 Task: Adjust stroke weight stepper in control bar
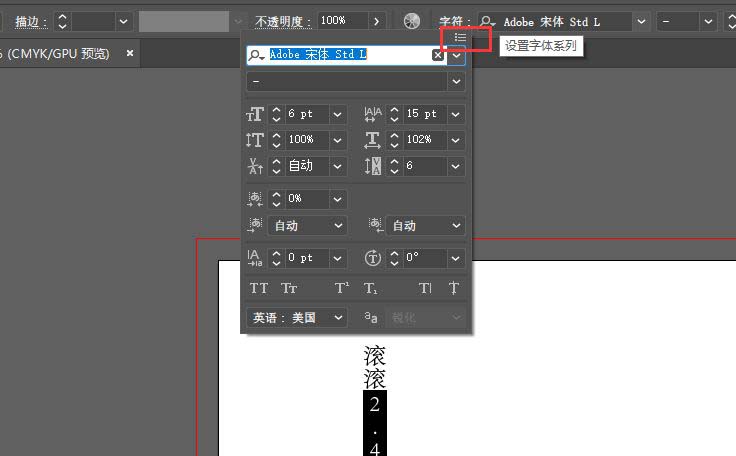(x=62, y=22)
